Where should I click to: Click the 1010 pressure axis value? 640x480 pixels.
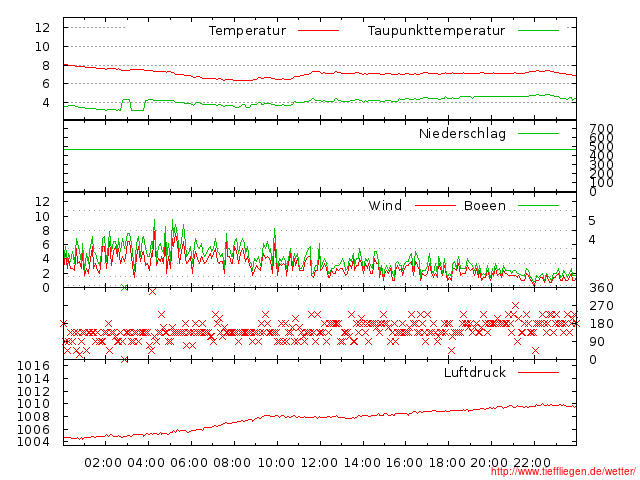click(x=33, y=404)
